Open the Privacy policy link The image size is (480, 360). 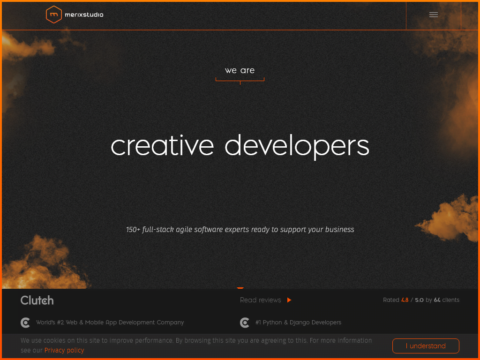[64, 350]
